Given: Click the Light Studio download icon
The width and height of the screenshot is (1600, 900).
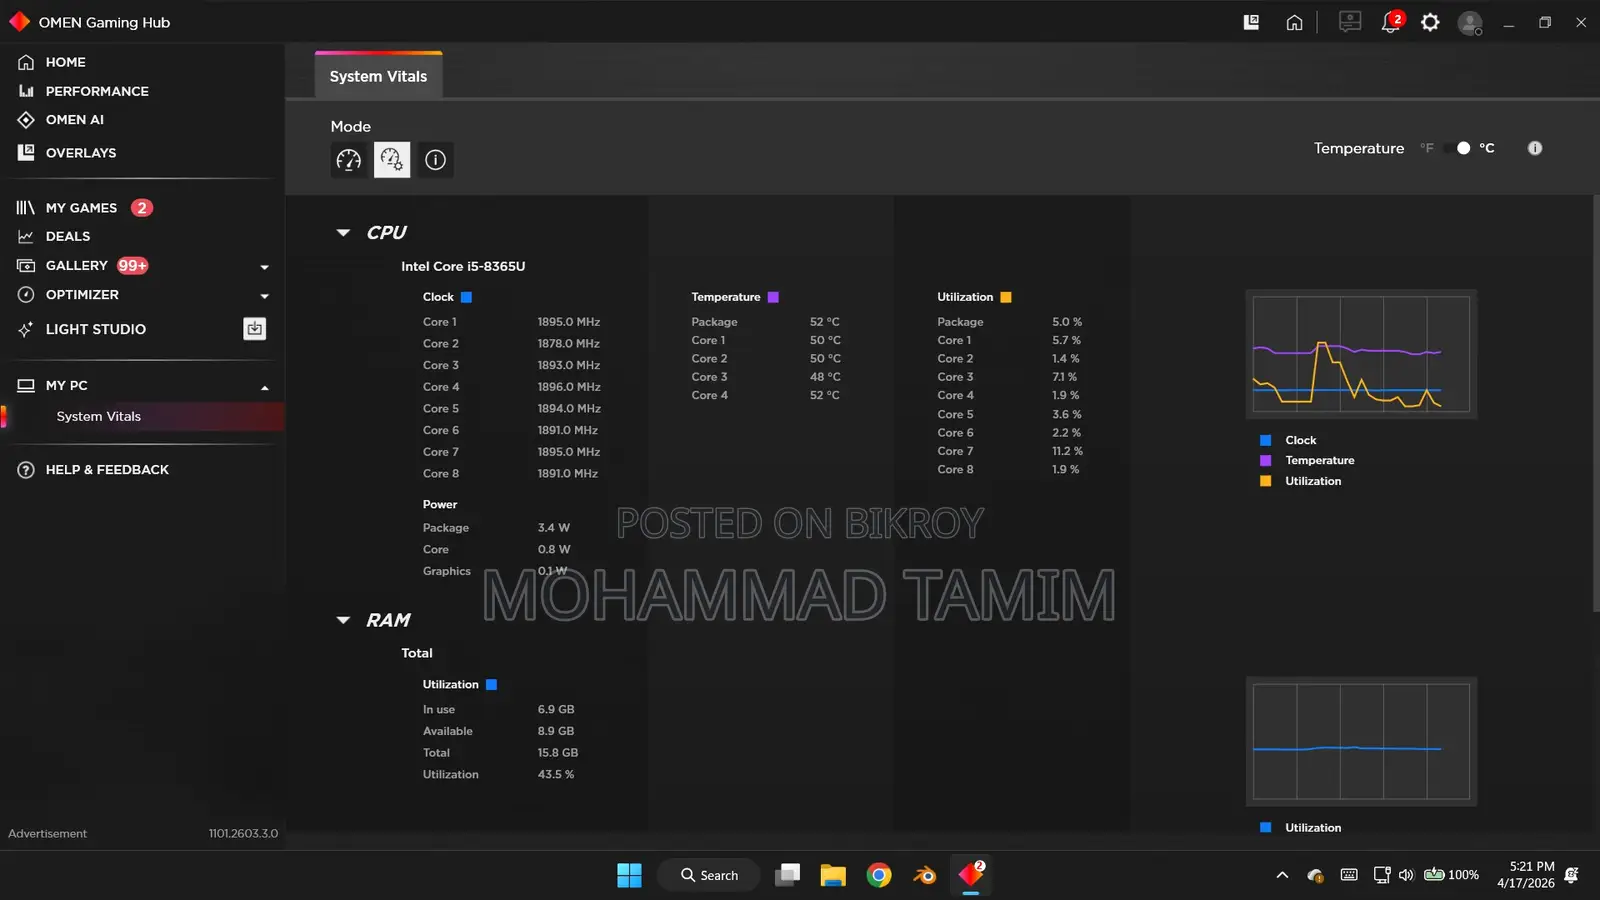Looking at the screenshot, I should pyautogui.click(x=255, y=329).
